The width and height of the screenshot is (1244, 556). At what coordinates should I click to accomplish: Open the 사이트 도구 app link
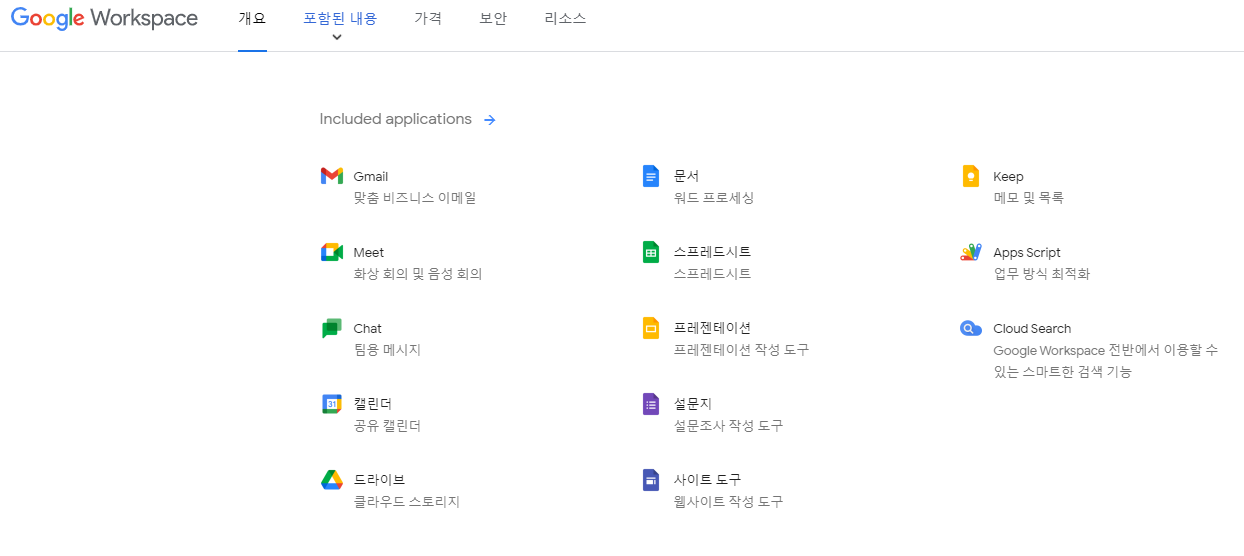[707, 480]
